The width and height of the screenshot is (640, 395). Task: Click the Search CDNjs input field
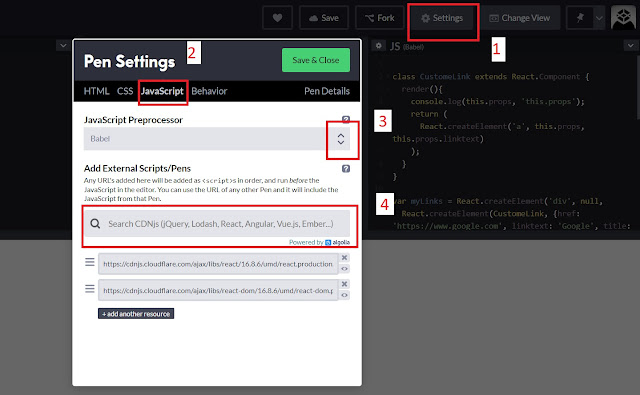coord(217,224)
